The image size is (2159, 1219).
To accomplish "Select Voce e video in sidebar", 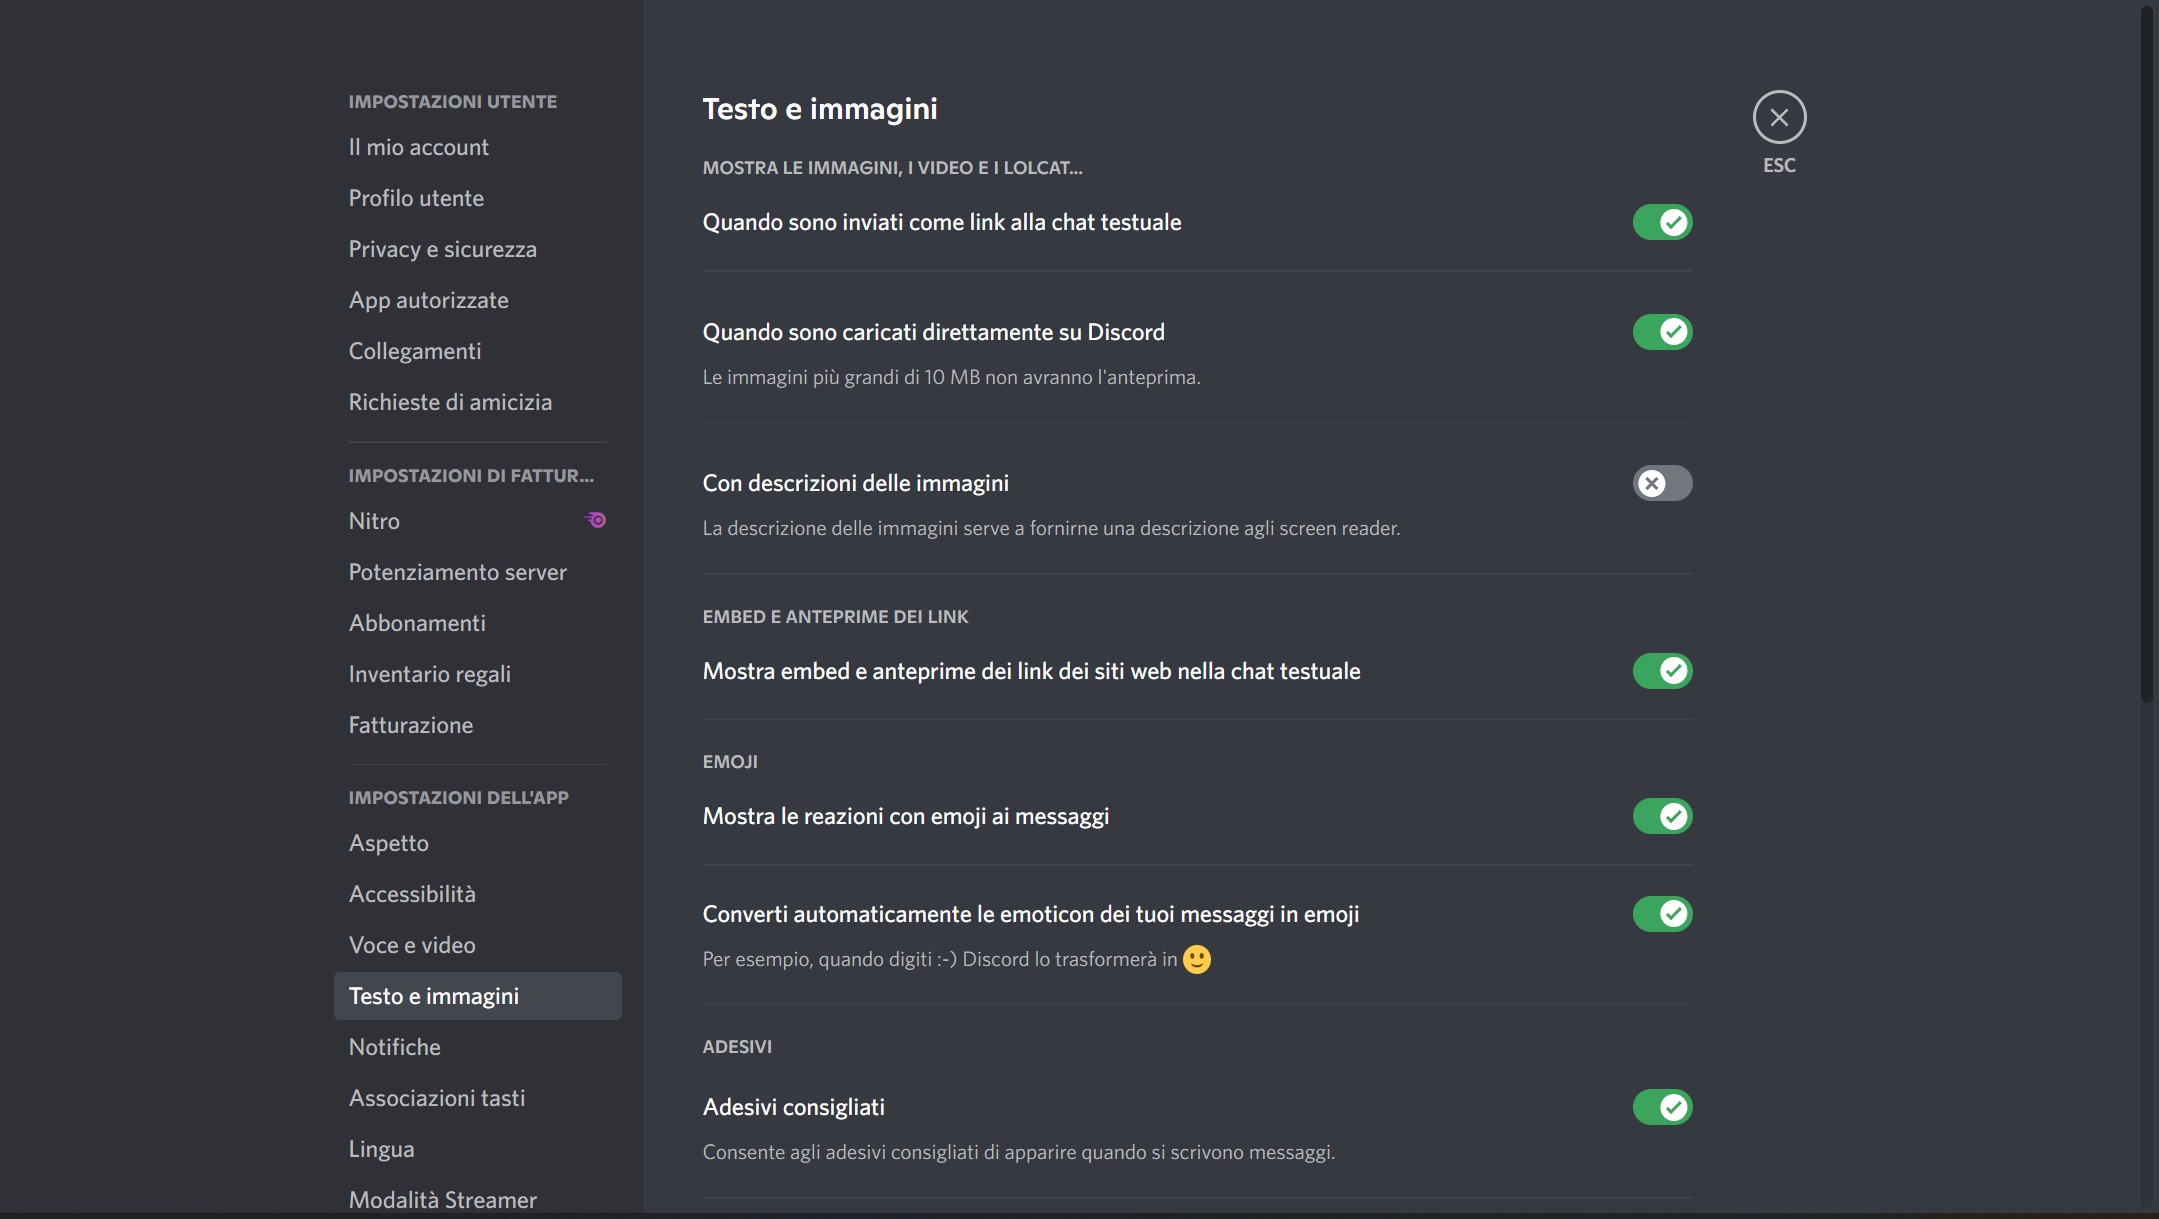I will point(412,945).
